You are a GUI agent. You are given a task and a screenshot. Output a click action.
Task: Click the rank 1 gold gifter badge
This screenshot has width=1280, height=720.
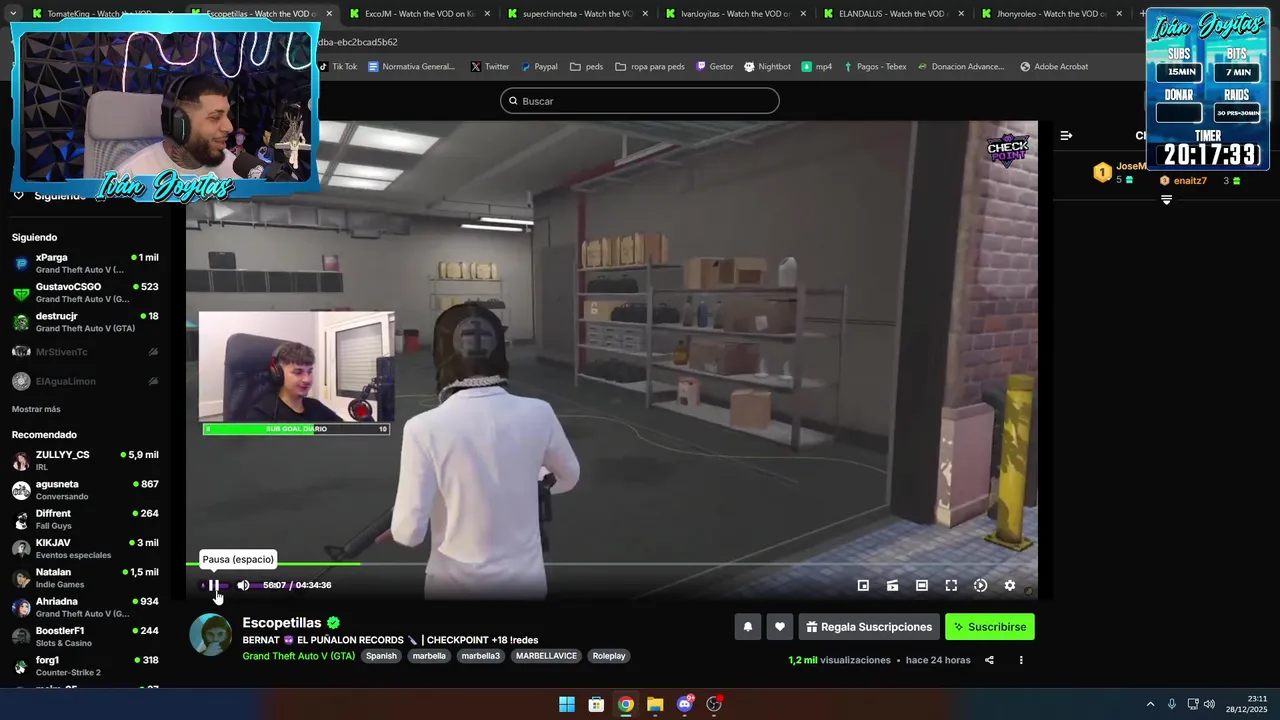tap(1102, 173)
